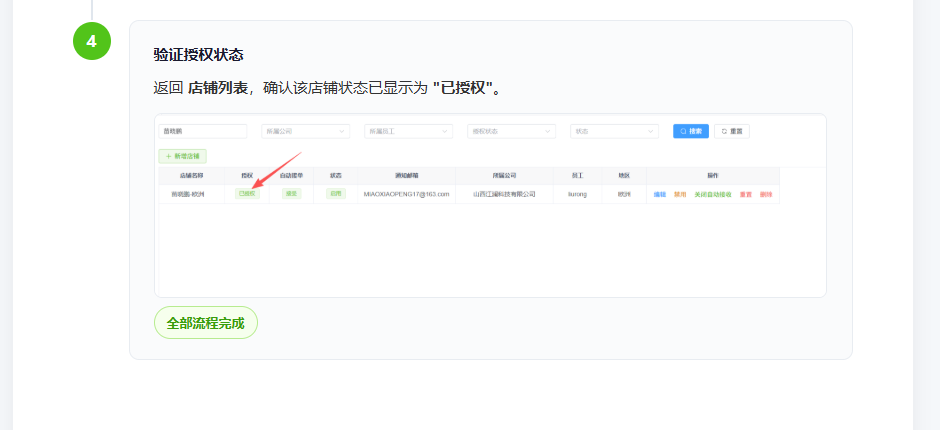Viewport: 940px width, 430px height.
Task: Click the 通知邮箱 column header
Action: click(406, 176)
